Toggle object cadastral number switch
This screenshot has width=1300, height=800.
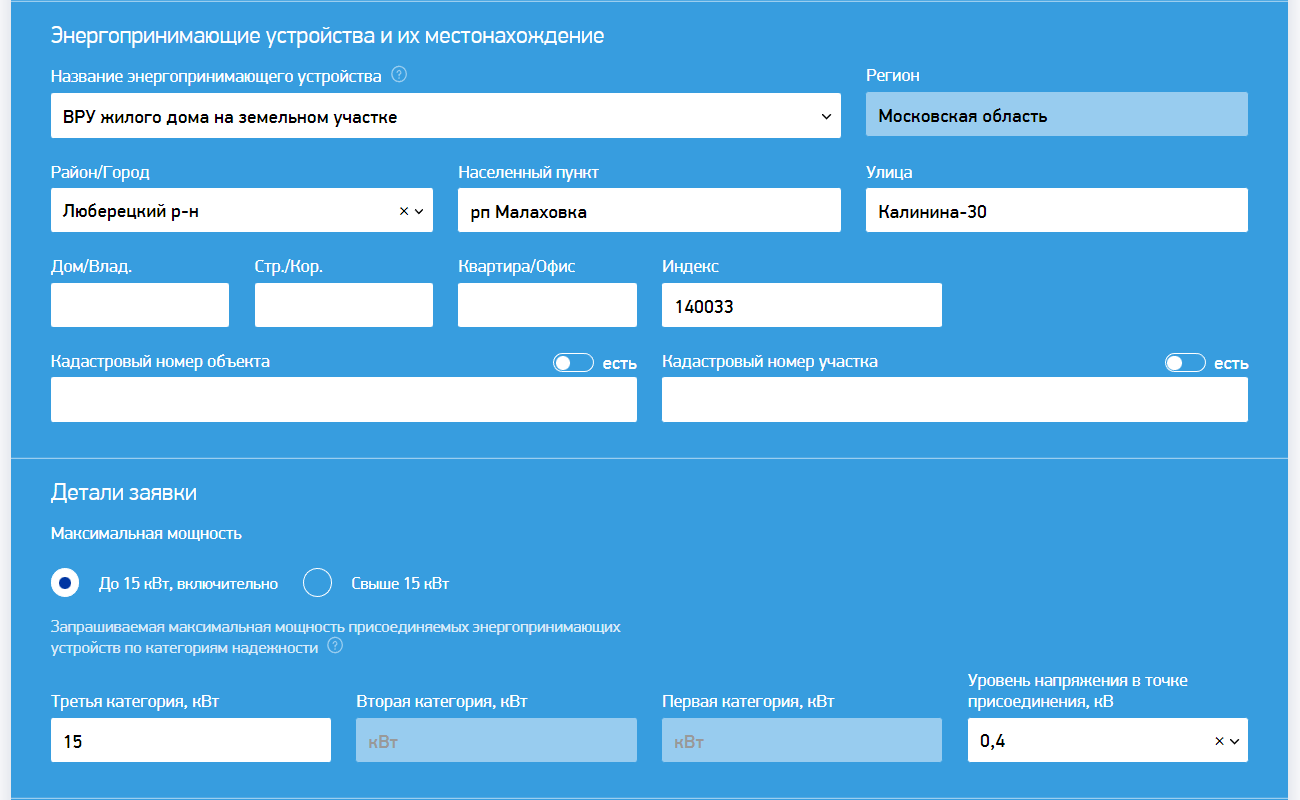click(574, 363)
